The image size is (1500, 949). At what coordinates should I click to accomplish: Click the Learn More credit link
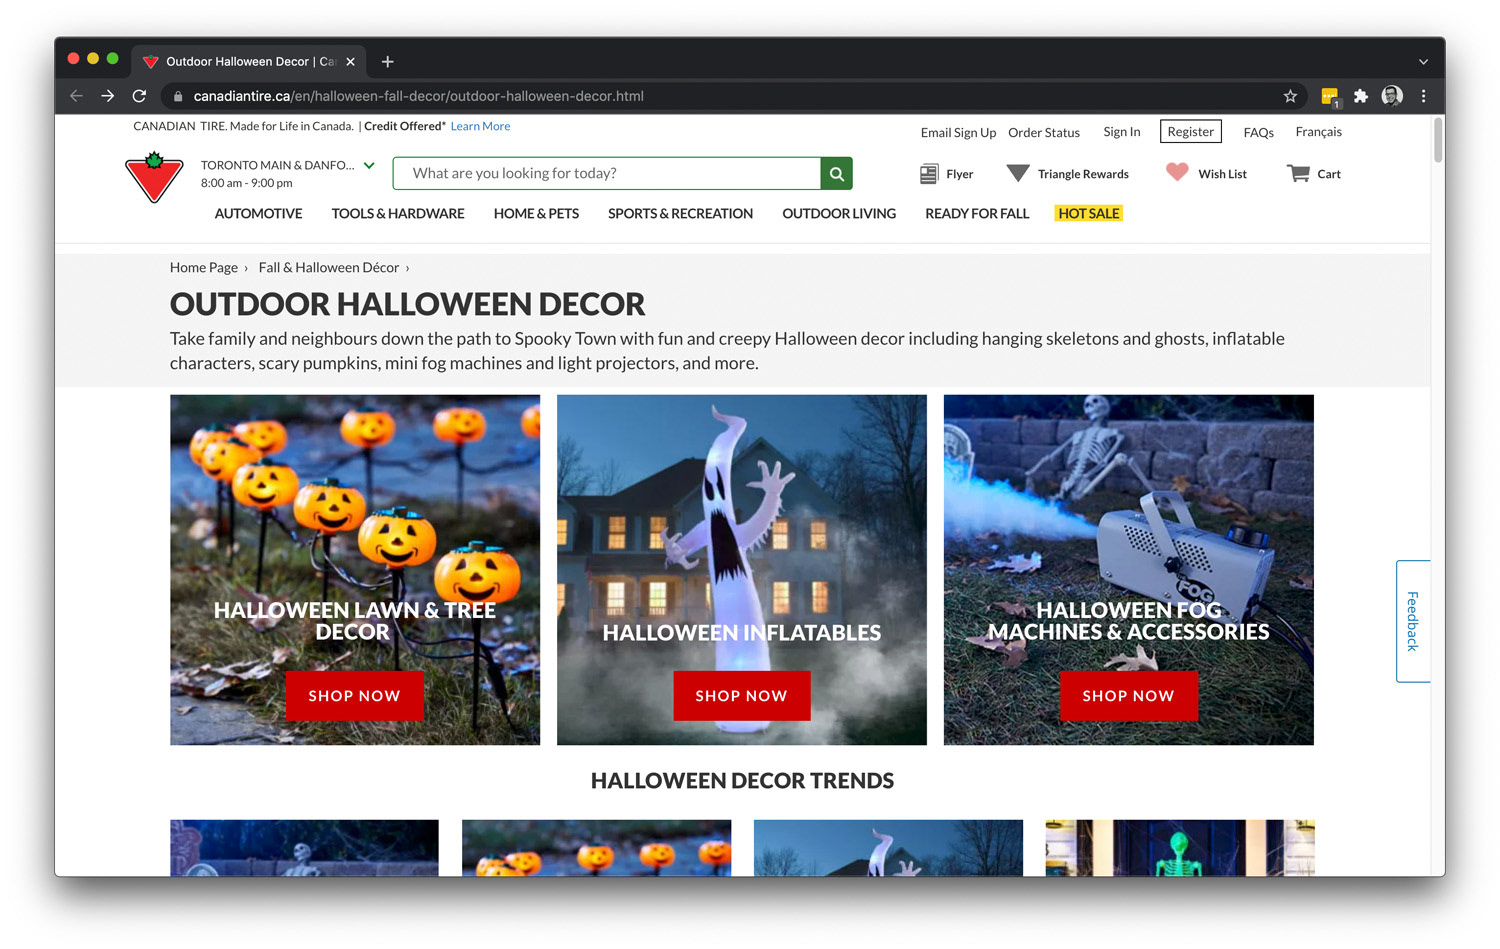tap(480, 126)
